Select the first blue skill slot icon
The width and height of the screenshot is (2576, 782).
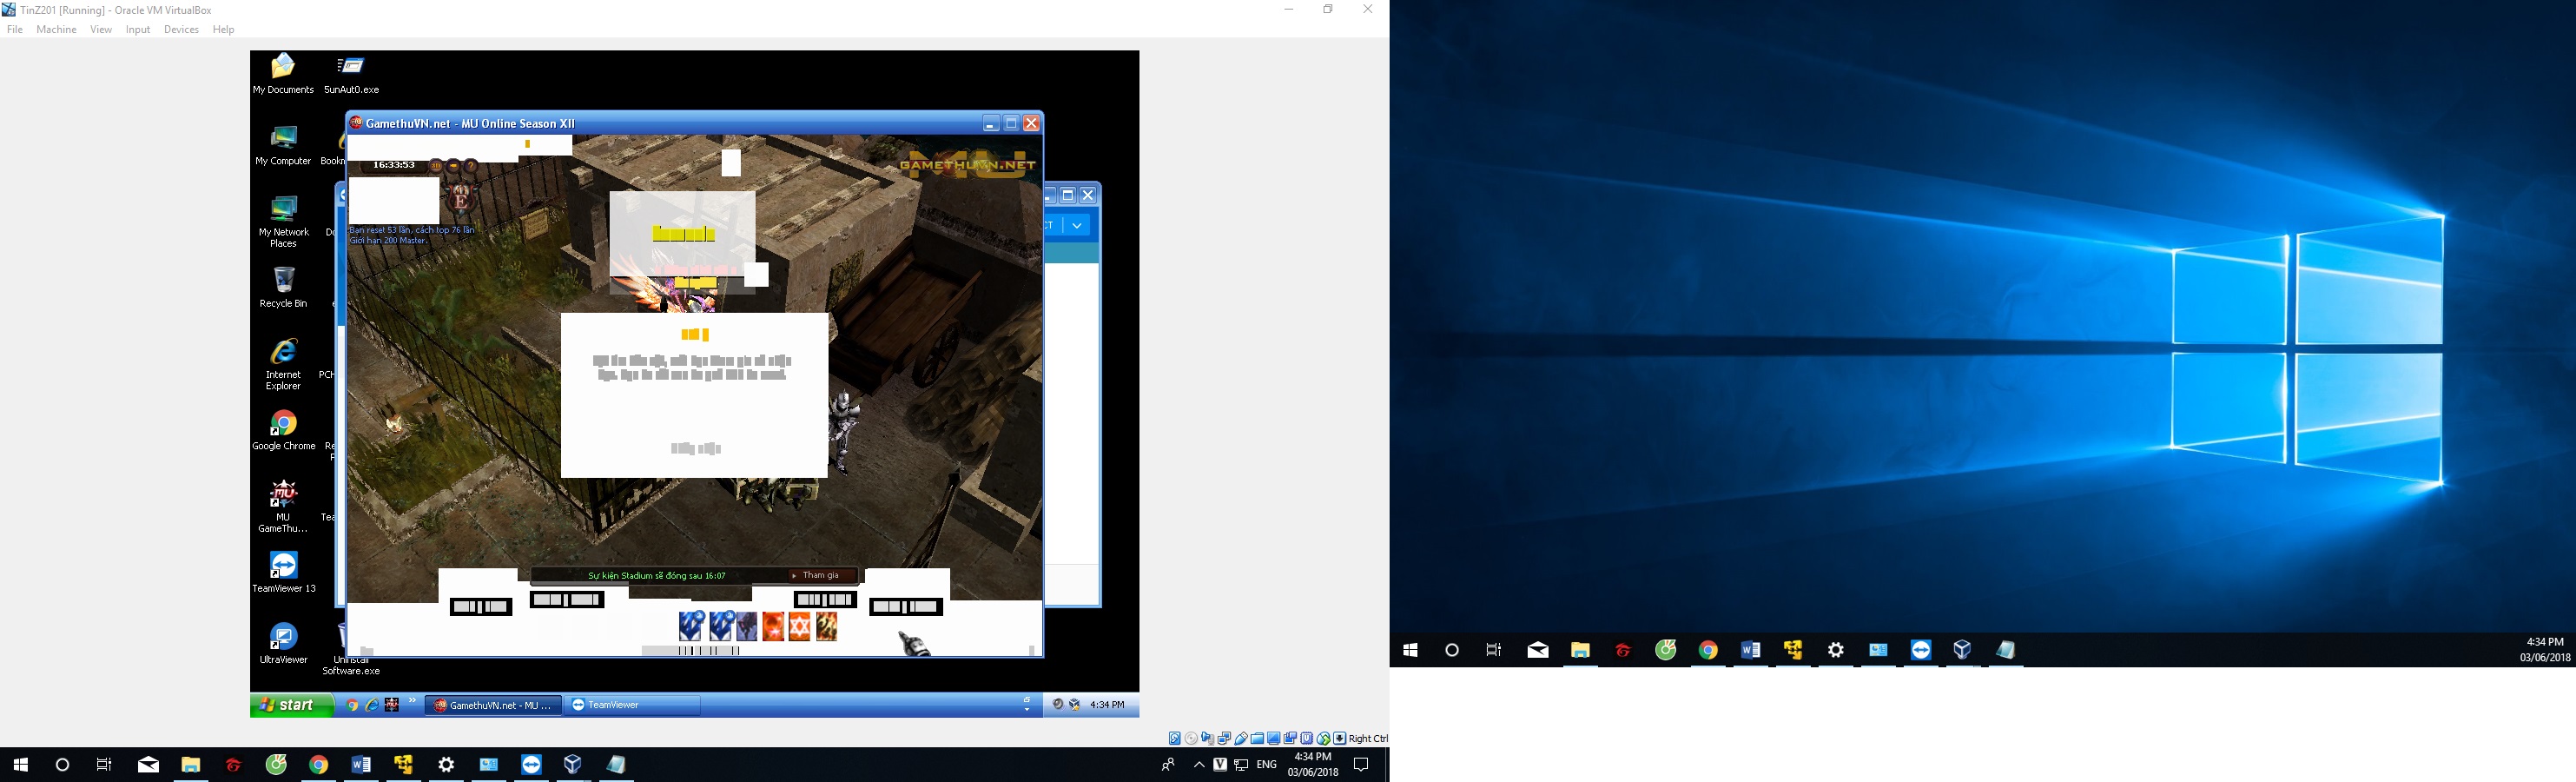pyautogui.click(x=691, y=627)
